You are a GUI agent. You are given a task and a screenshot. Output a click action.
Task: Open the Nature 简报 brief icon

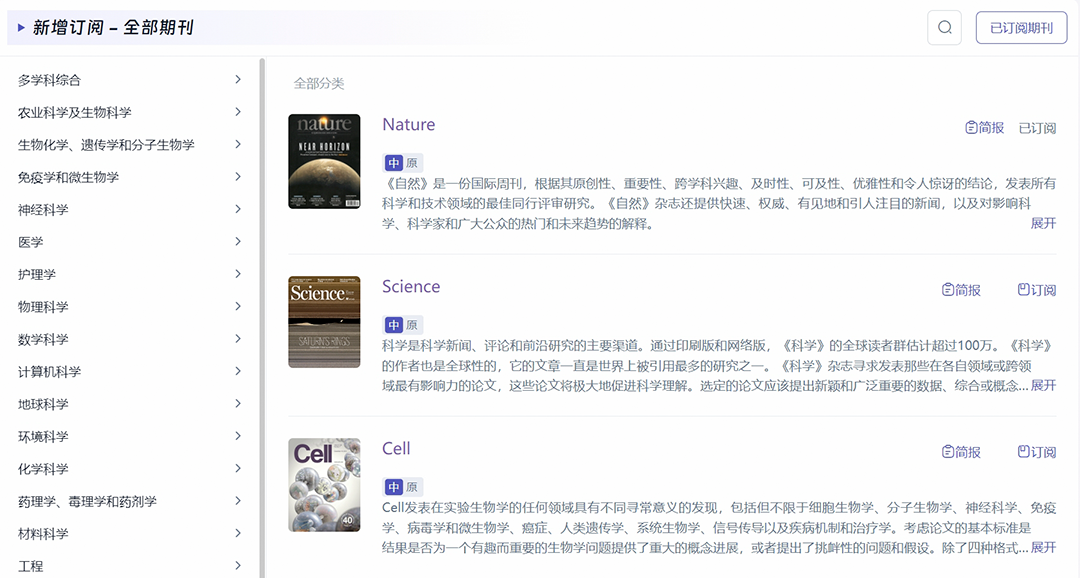pyautogui.click(x=971, y=128)
